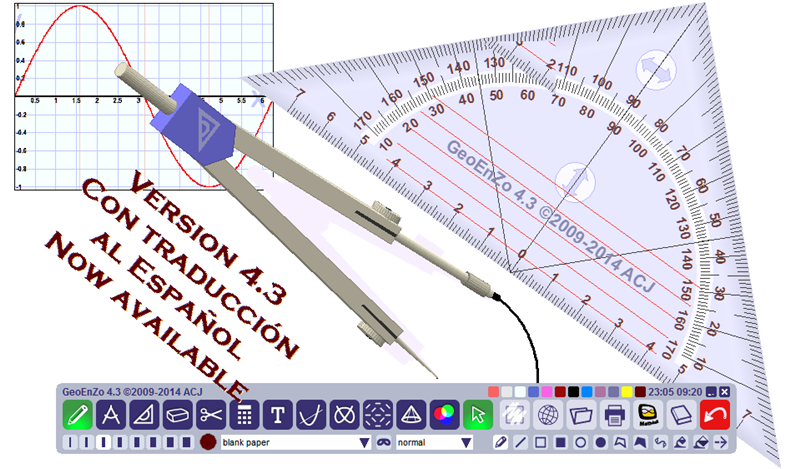Select the dashed circular pattern tool
The image size is (800, 469).
coord(378,414)
